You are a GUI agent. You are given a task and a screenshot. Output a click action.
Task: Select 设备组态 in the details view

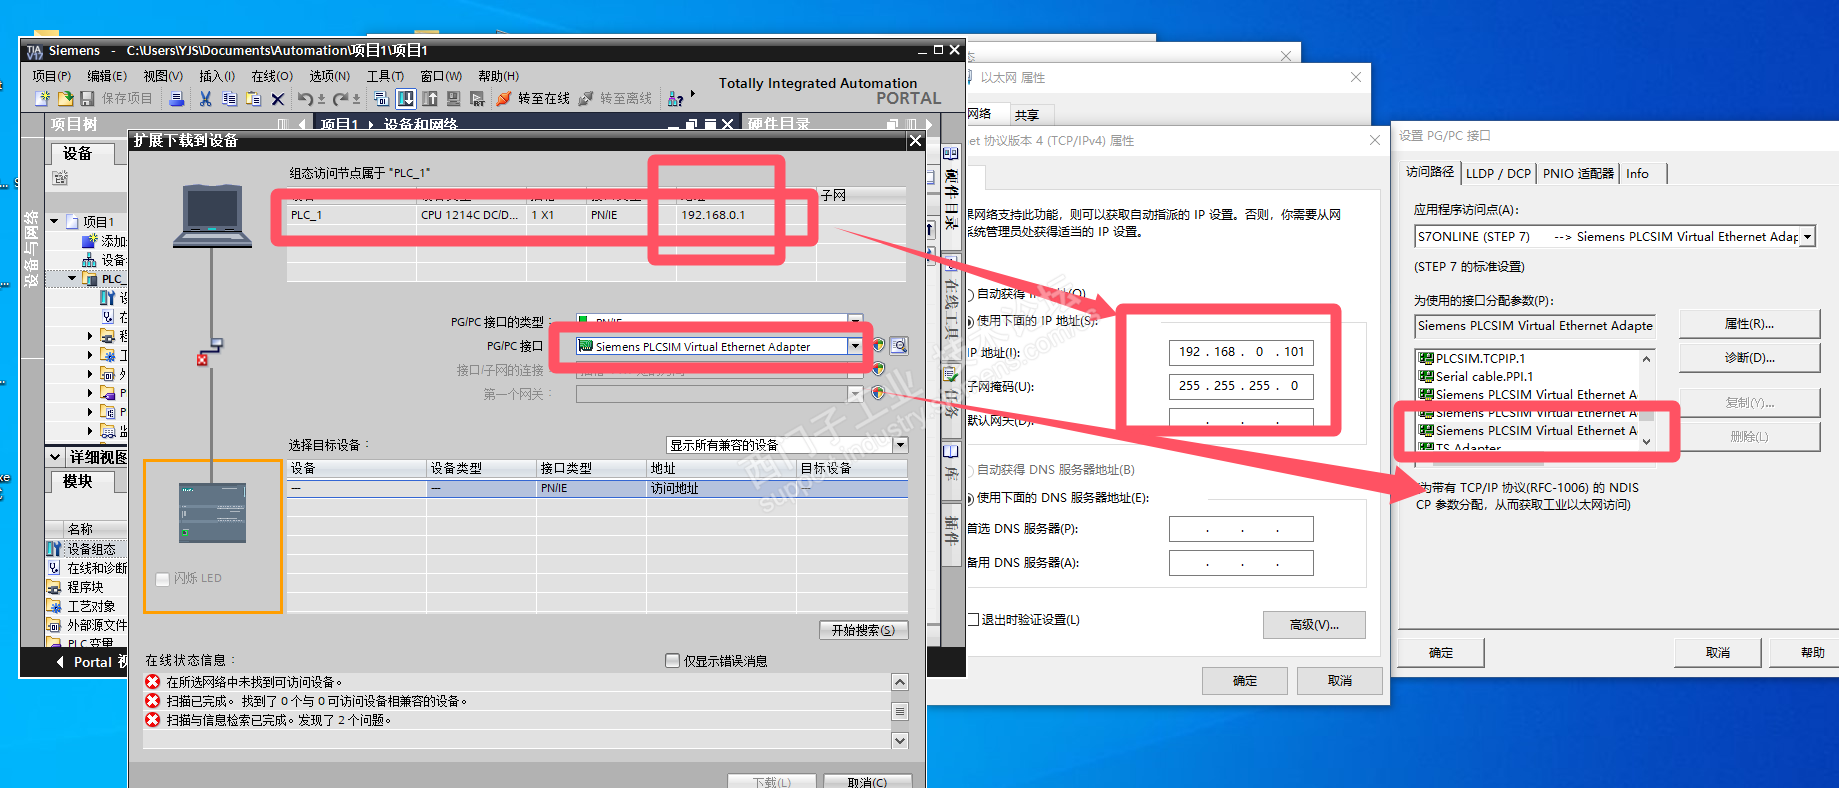(x=91, y=549)
